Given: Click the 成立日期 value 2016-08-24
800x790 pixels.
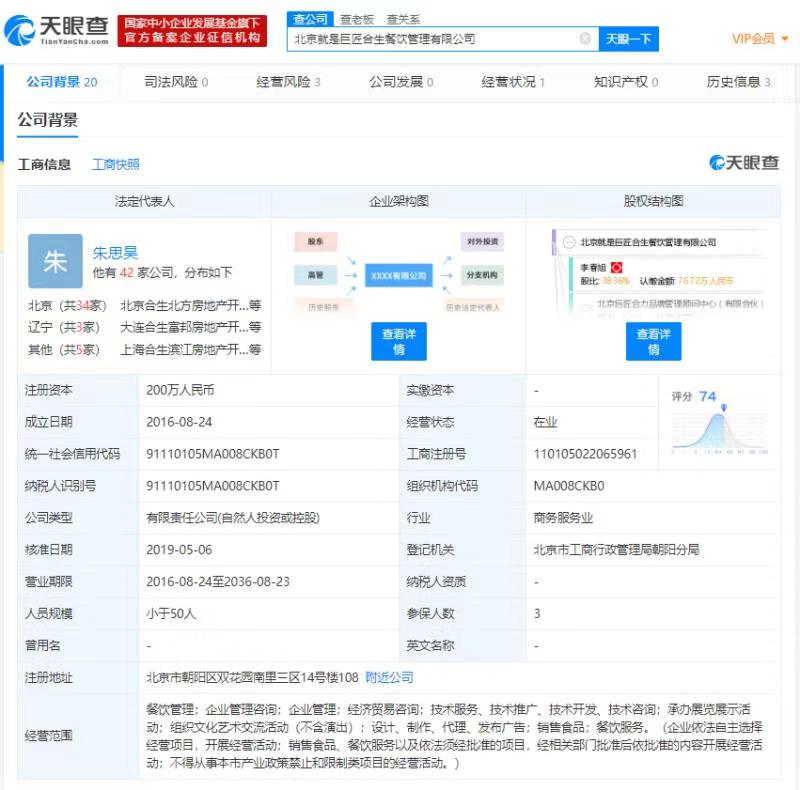Looking at the screenshot, I should pyautogui.click(x=179, y=422).
